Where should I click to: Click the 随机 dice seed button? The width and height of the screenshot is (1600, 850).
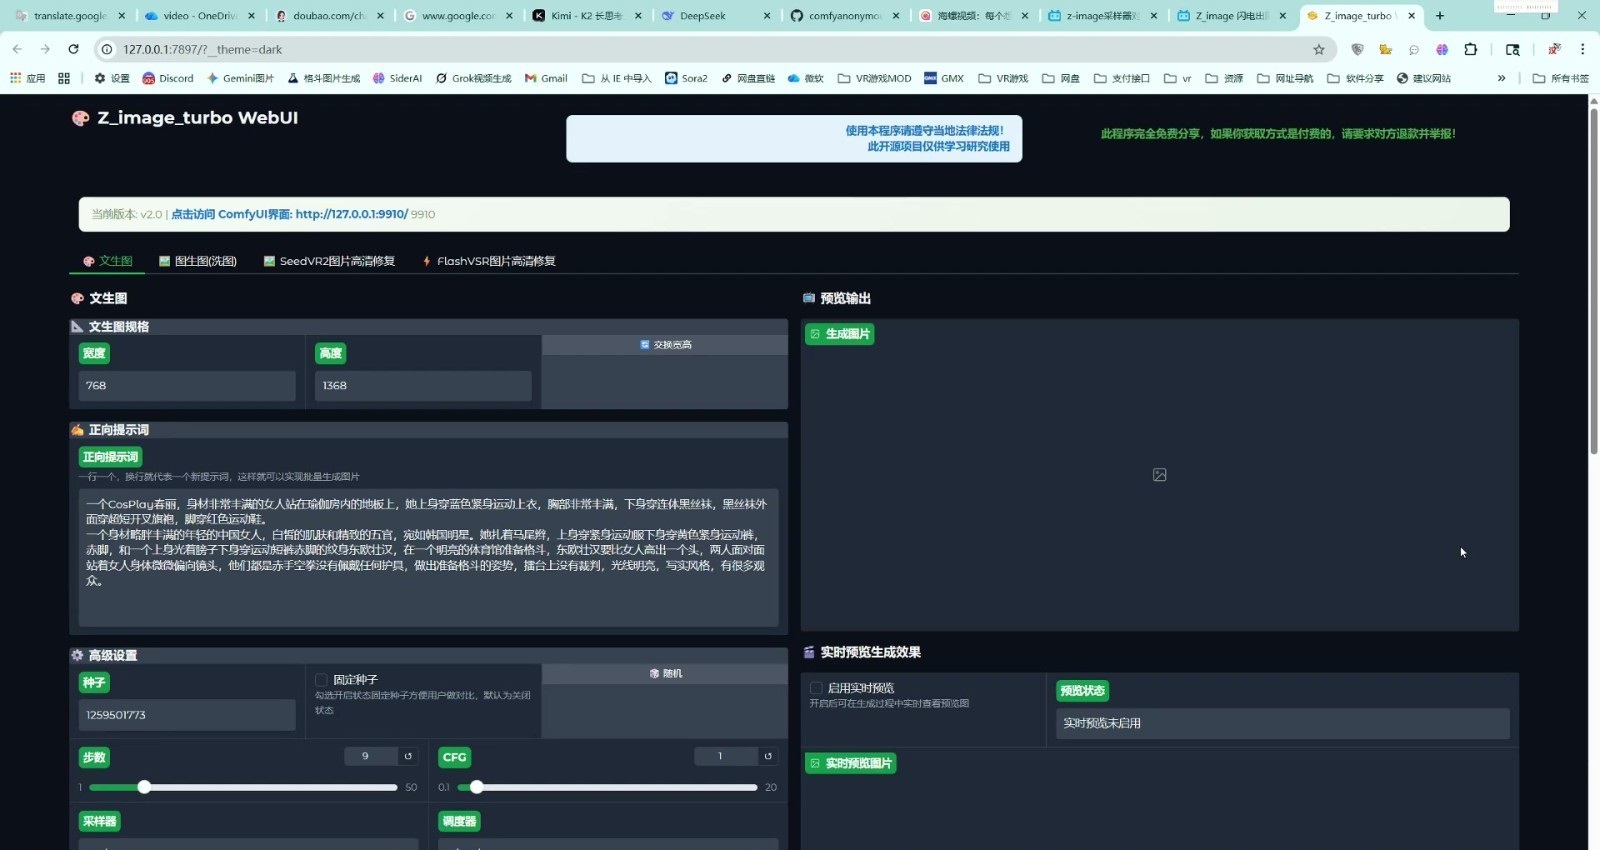point(665,674)
